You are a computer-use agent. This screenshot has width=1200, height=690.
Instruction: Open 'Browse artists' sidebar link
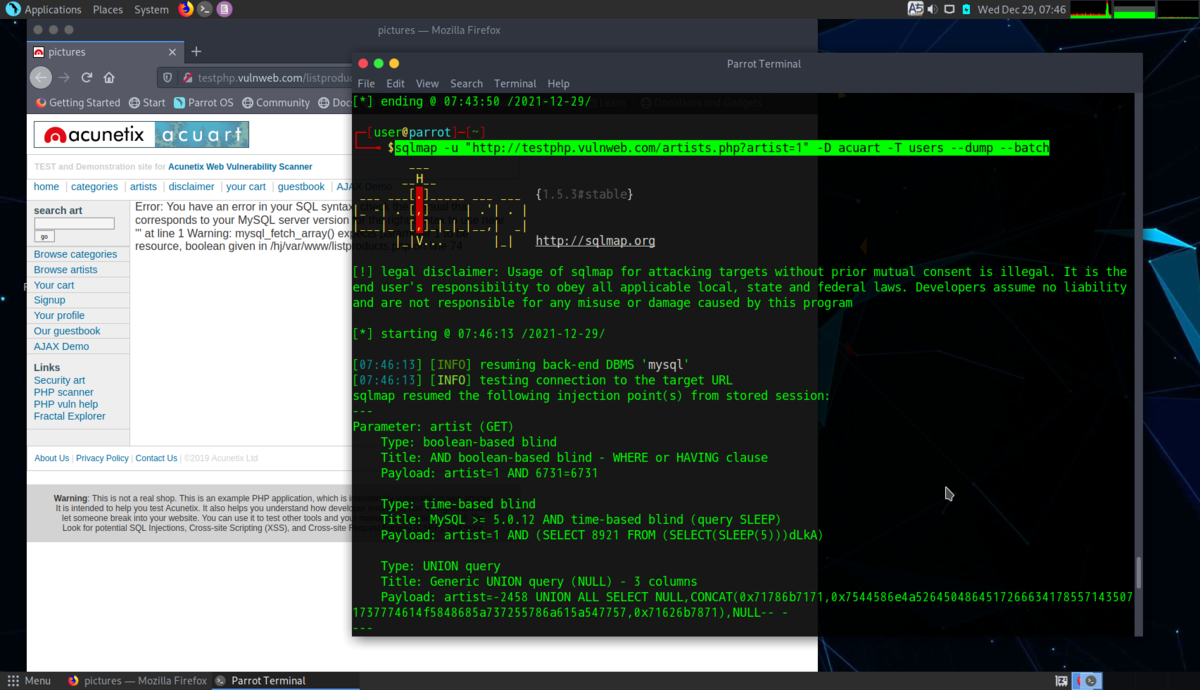coord(66,270)
